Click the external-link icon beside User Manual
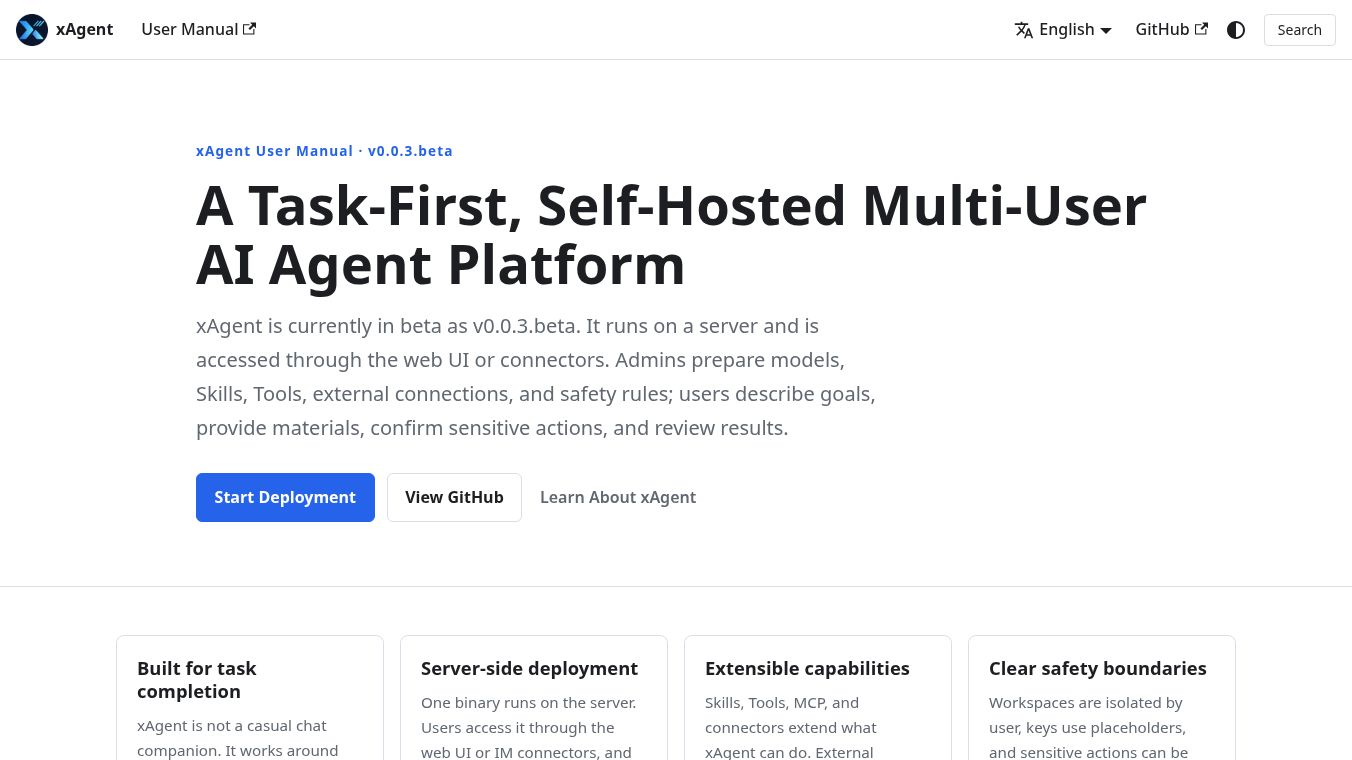1352x760 pixels. click(x=250, y=29)
